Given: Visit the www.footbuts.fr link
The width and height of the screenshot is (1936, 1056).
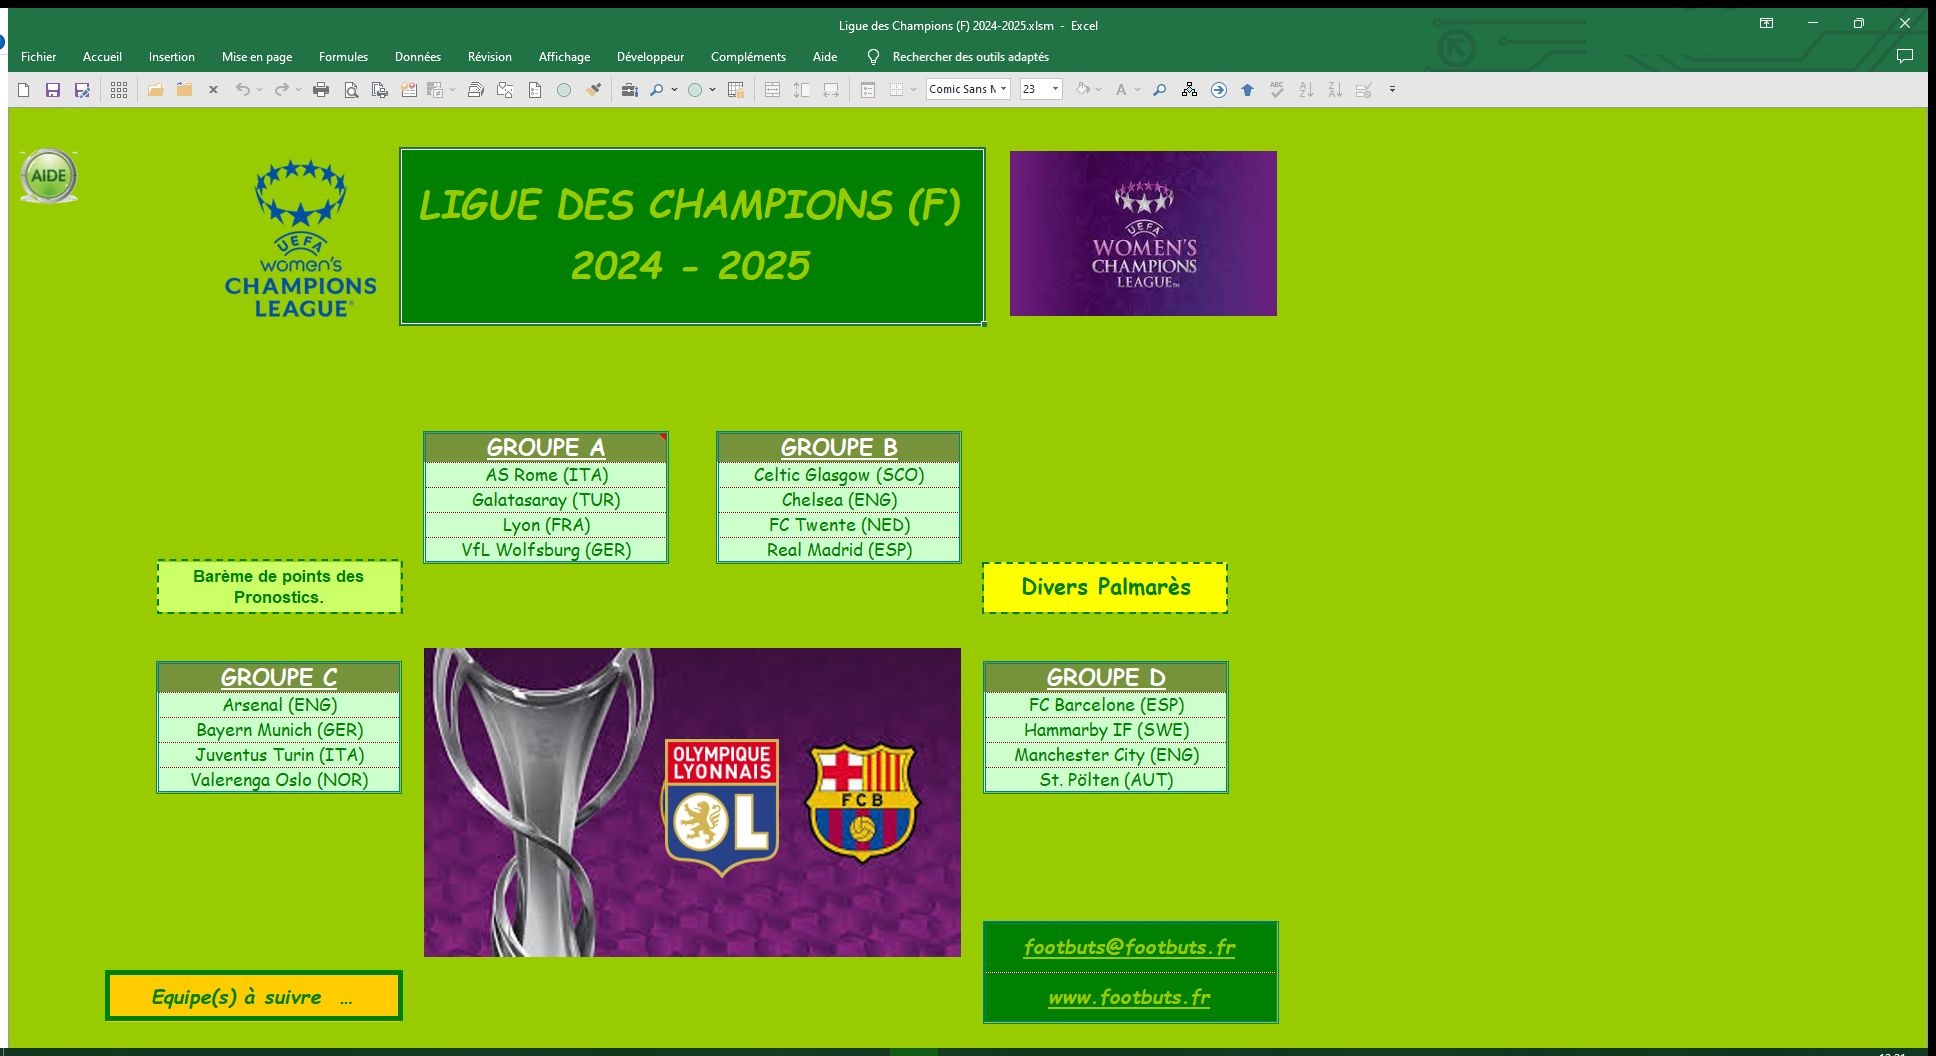Looking at the screenshot, I should [x=1129, y=997].
